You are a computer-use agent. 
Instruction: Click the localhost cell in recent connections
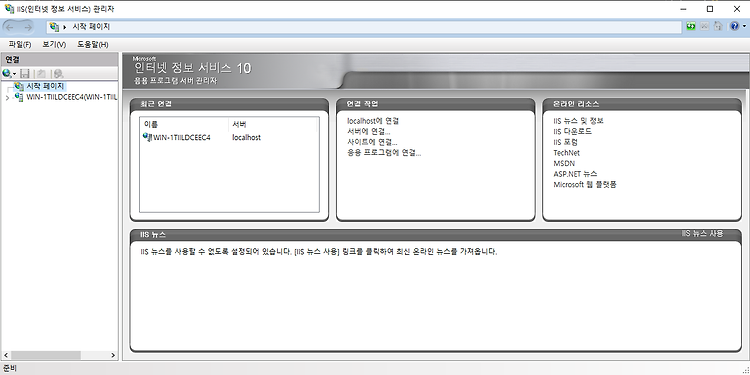click(246, 138)
